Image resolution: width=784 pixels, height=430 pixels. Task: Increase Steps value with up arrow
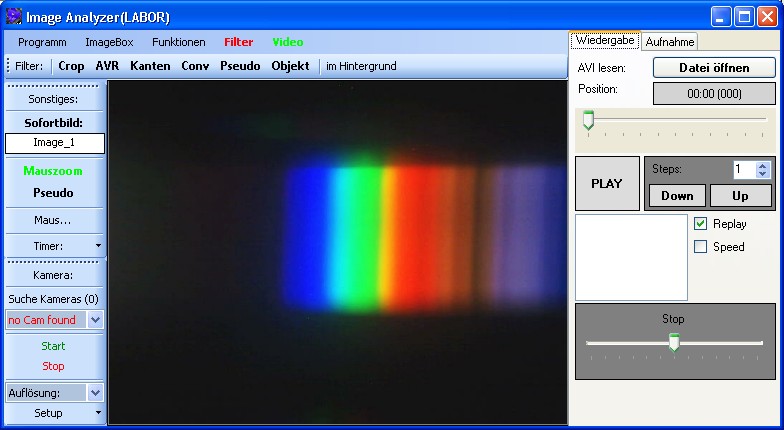pos(763,166)
